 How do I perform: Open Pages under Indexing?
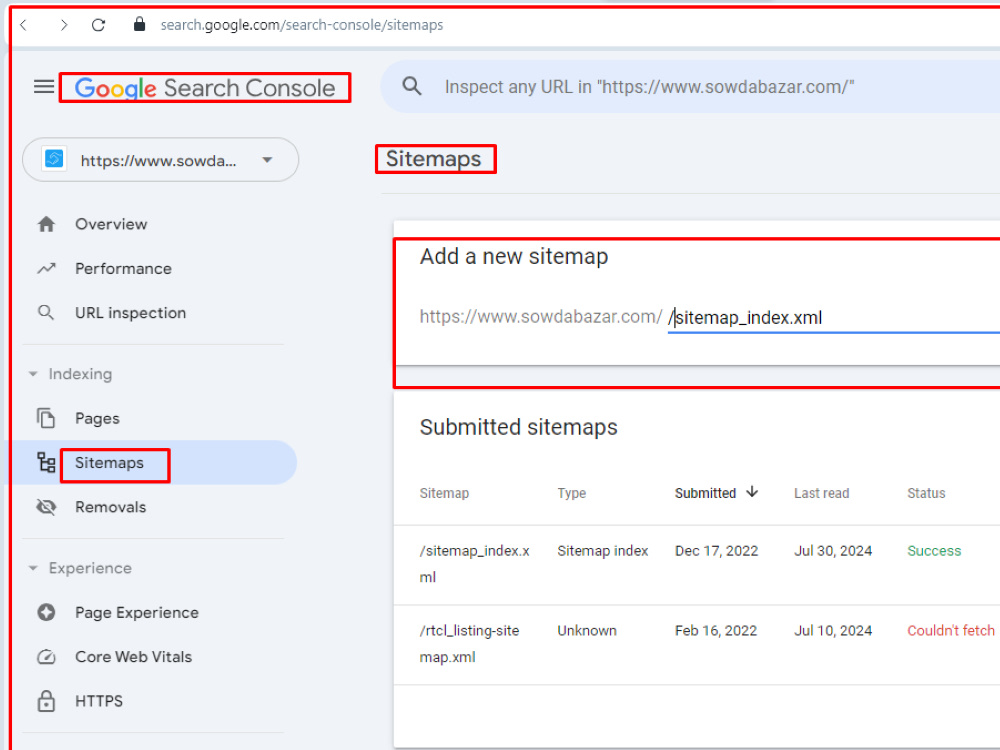(x=97, y=418)
